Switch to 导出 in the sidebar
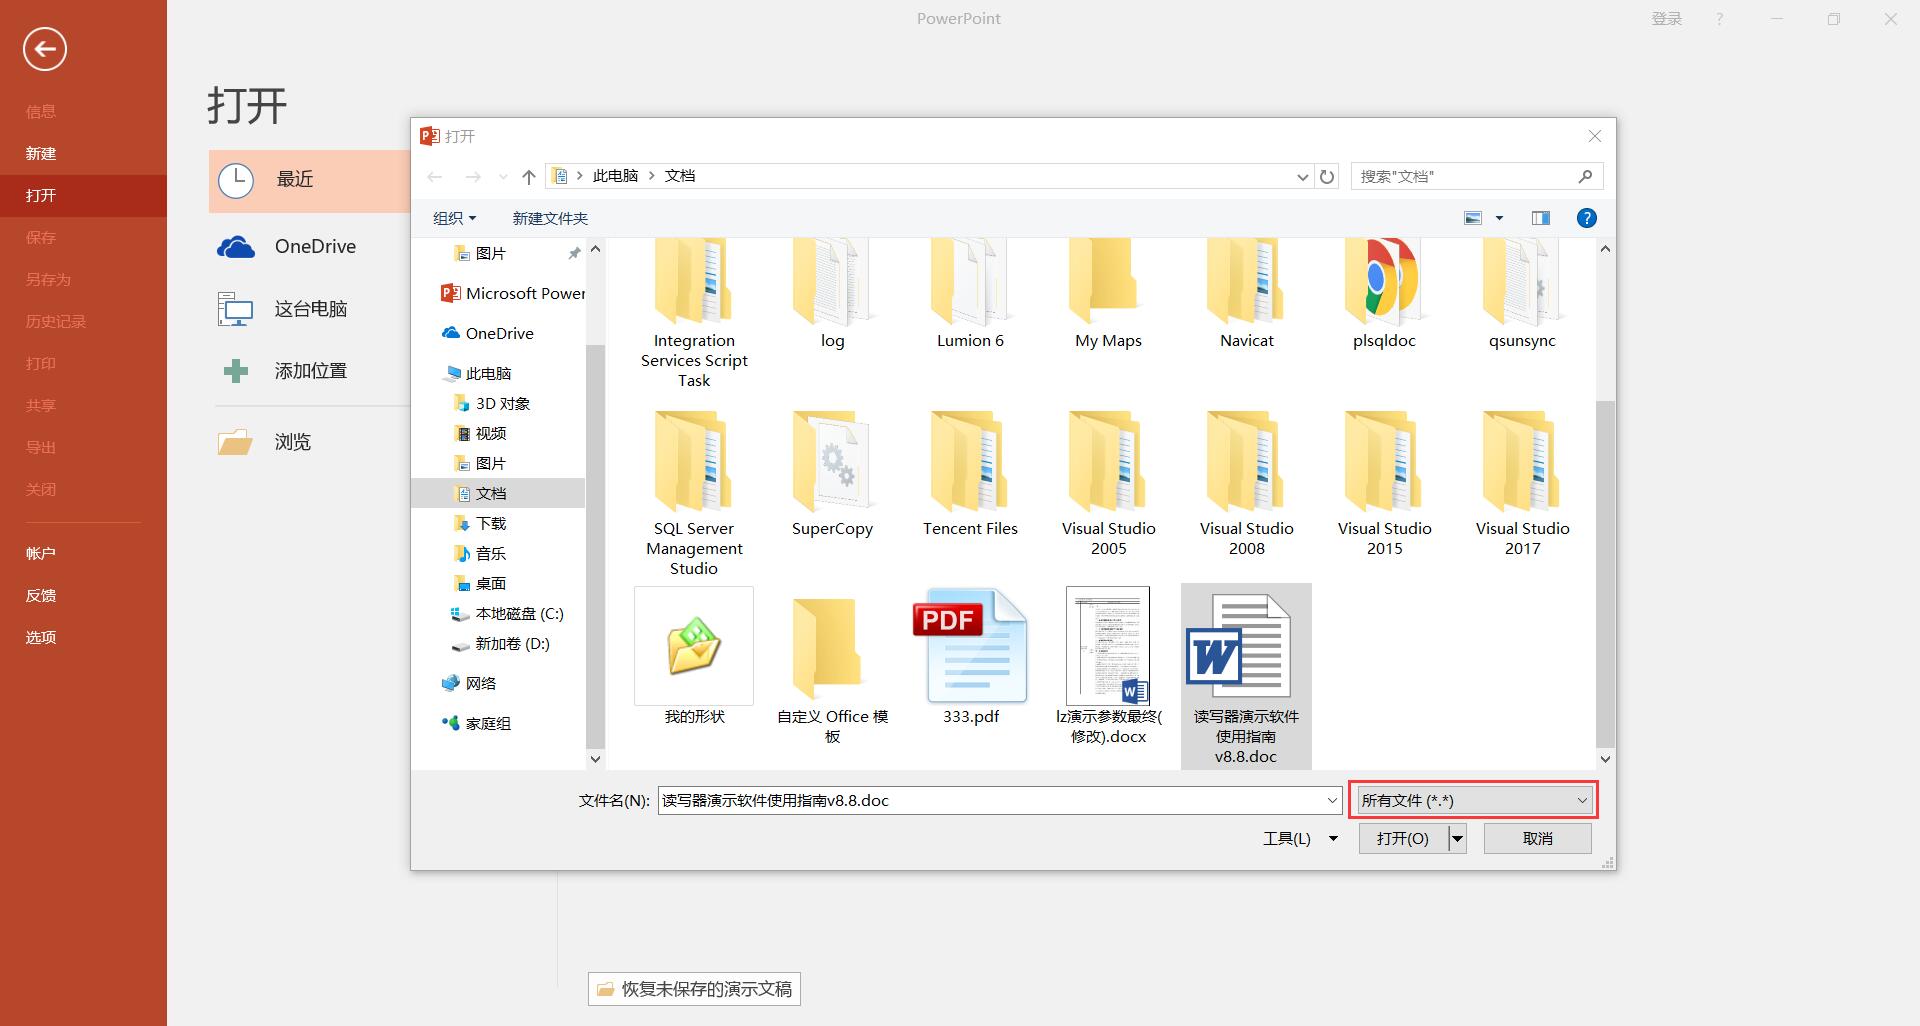Viewport: 1920px width, 1026px height. pyautogui.click(x=41, y=447)
